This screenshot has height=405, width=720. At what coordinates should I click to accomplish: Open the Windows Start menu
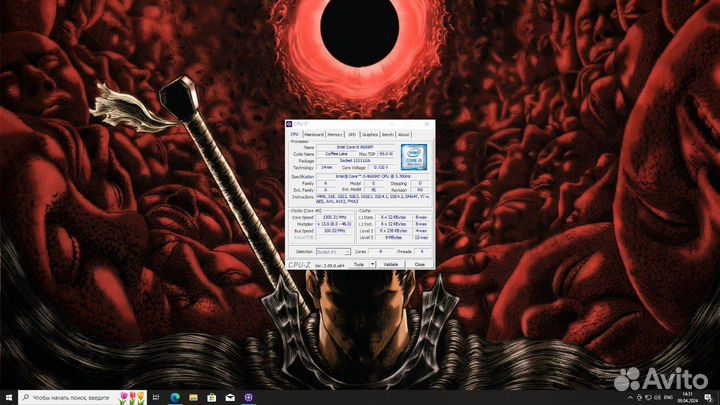click(x=9, y=397)
